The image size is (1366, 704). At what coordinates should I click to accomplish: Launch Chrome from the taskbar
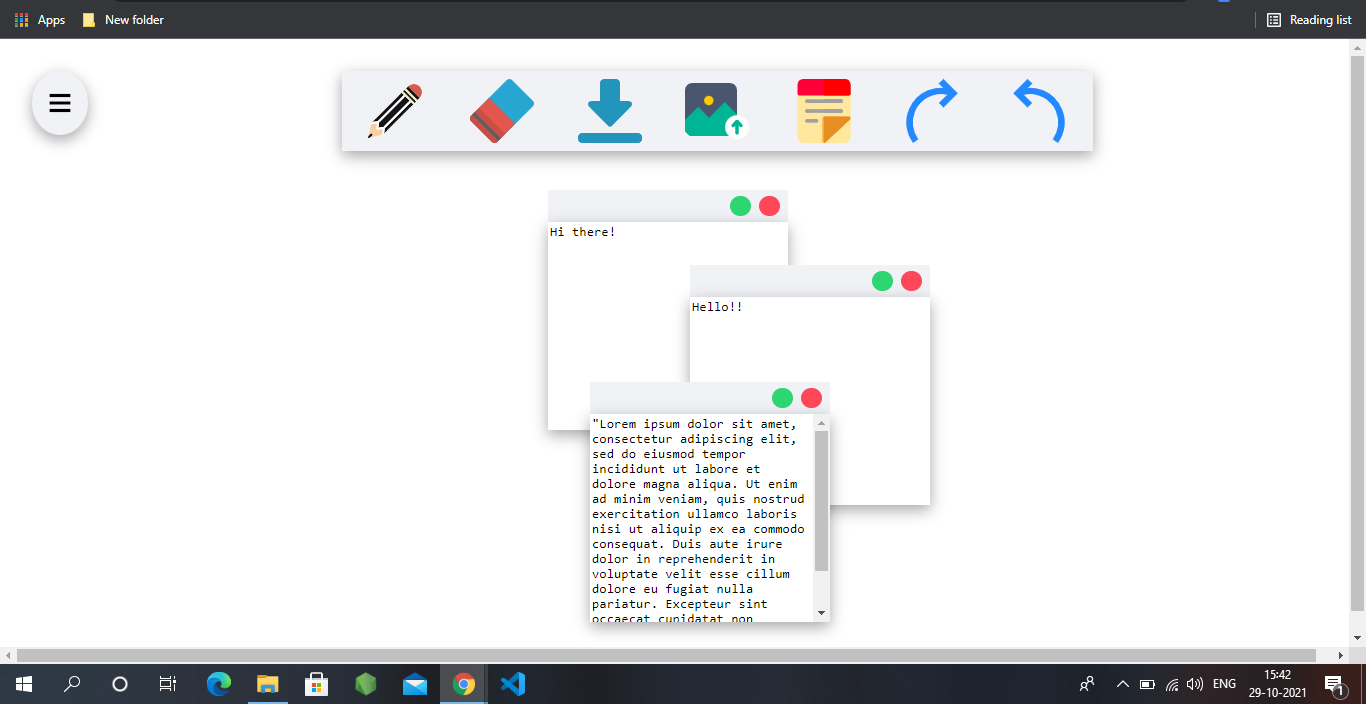pyautogui.click(x=463, y=684)
